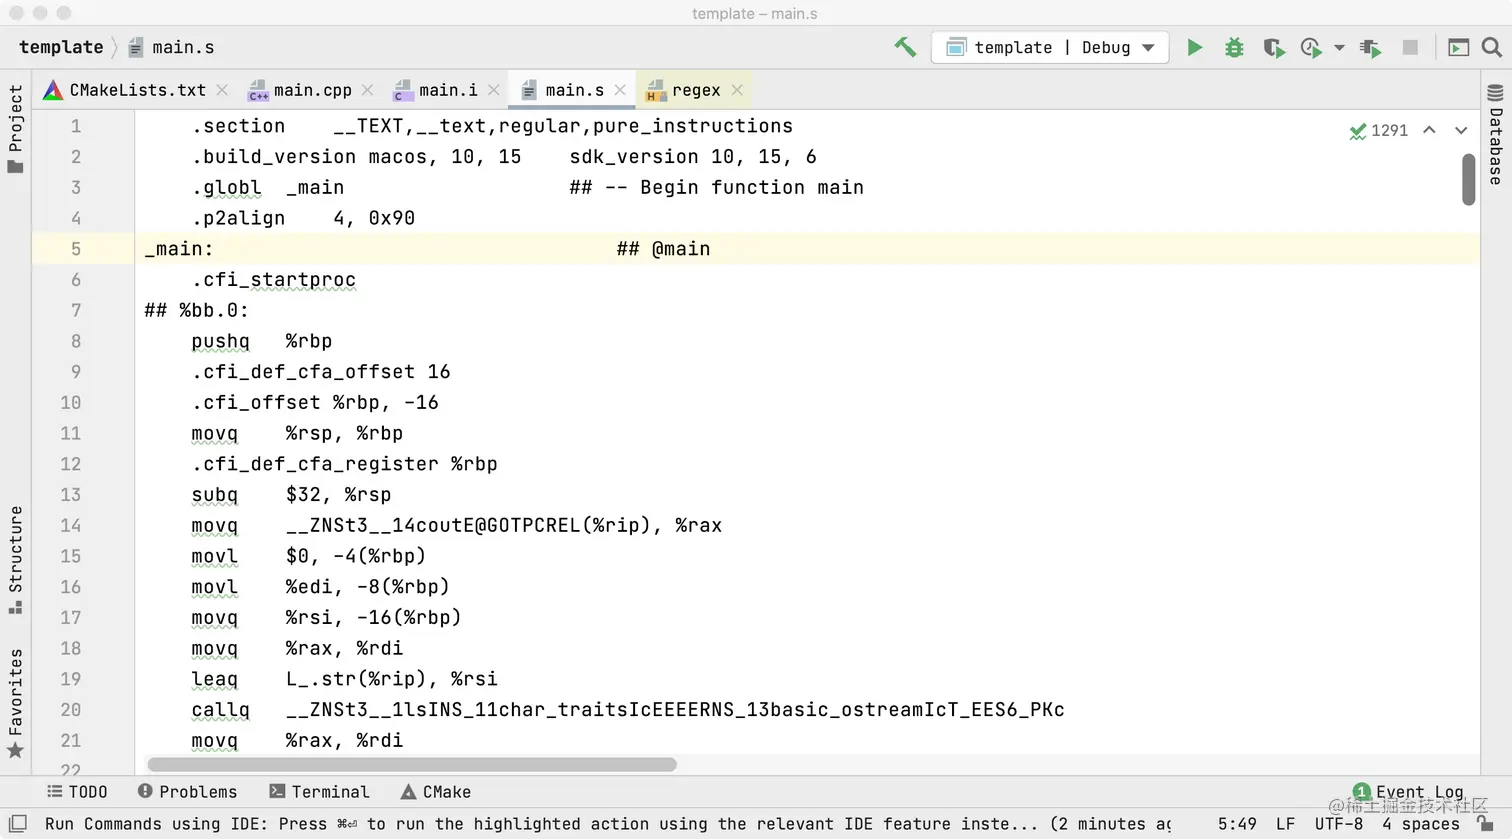Open the profiler options dropdown arrow
Image resolution: width=1512 pixels, height=839 pixels.
(x=1339, y=47)
